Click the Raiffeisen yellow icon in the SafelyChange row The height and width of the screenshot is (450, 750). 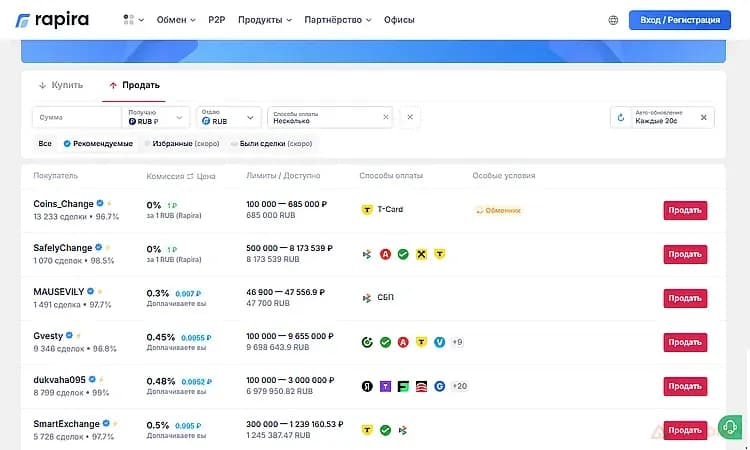point(421,254)
